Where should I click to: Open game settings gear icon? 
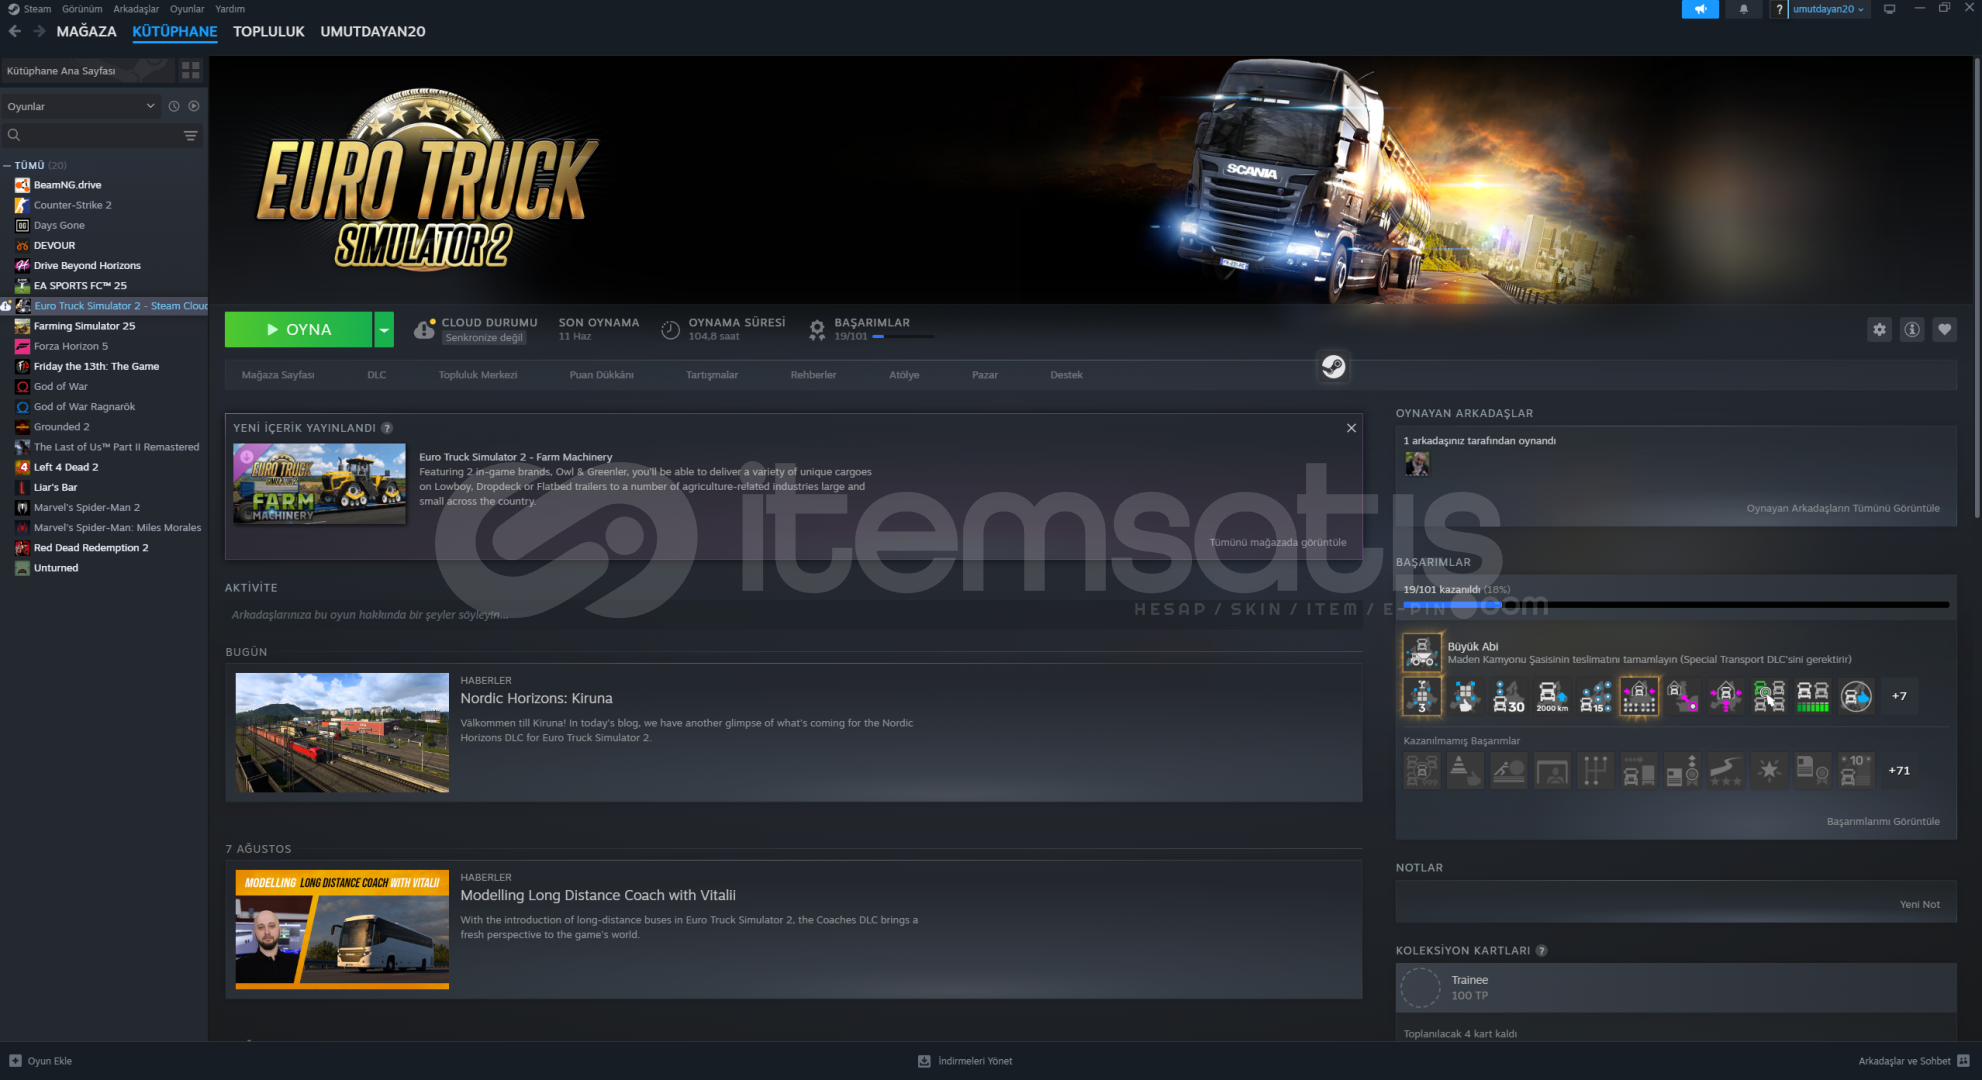tap(1879, 329)
